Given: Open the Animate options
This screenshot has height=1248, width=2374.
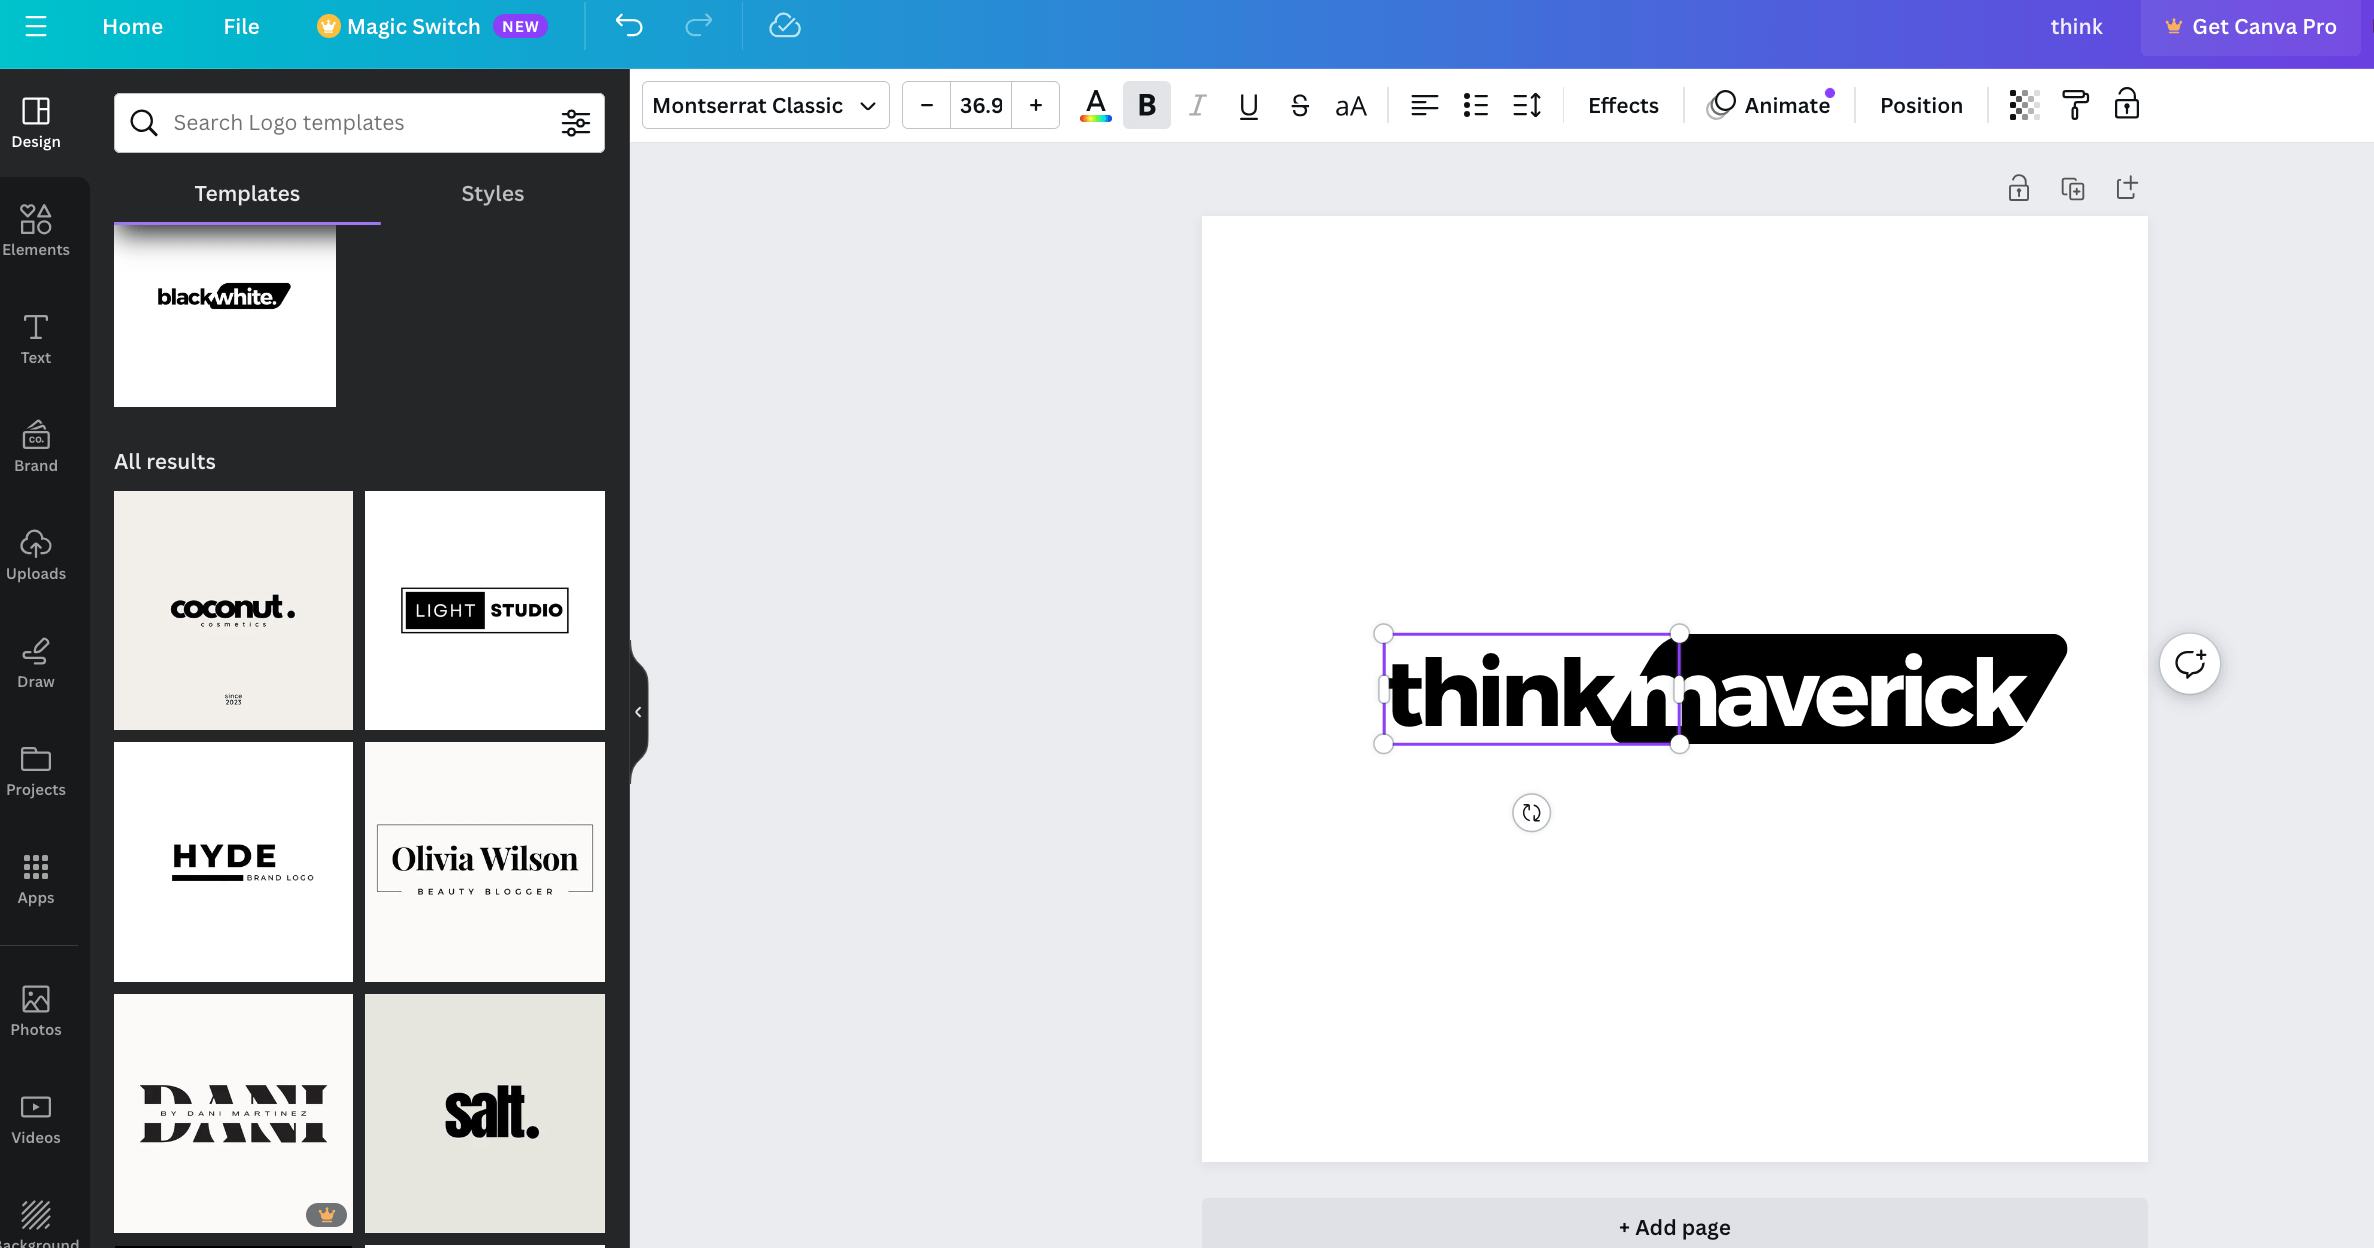Looking at the screenshot, I should 1770,105.
